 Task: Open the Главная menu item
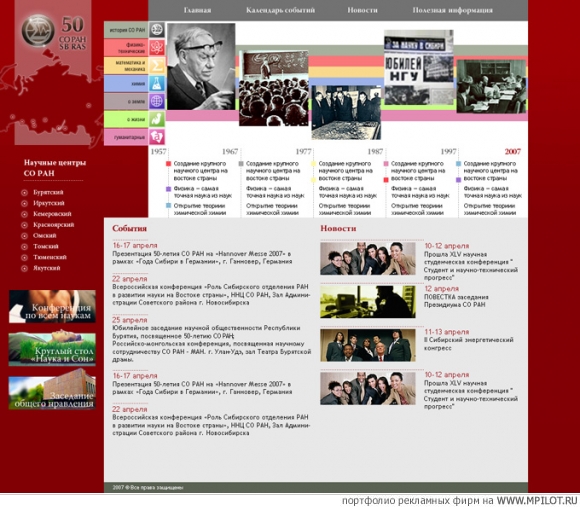(197, 10)
